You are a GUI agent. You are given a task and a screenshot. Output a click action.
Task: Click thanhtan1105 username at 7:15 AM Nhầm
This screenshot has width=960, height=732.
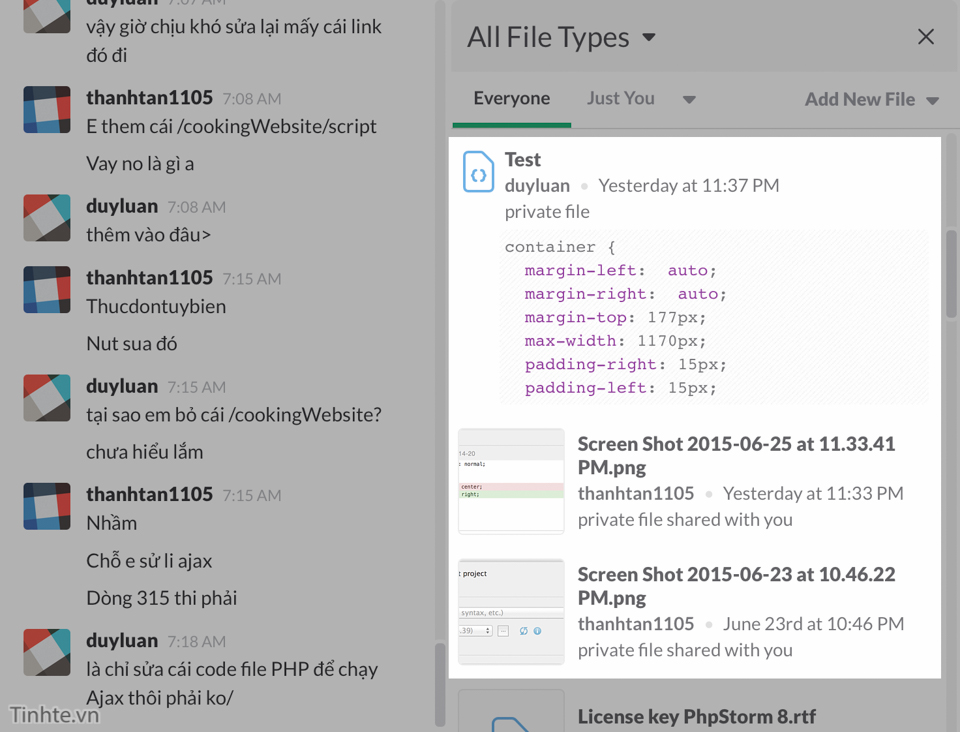(x=149, y=494)
